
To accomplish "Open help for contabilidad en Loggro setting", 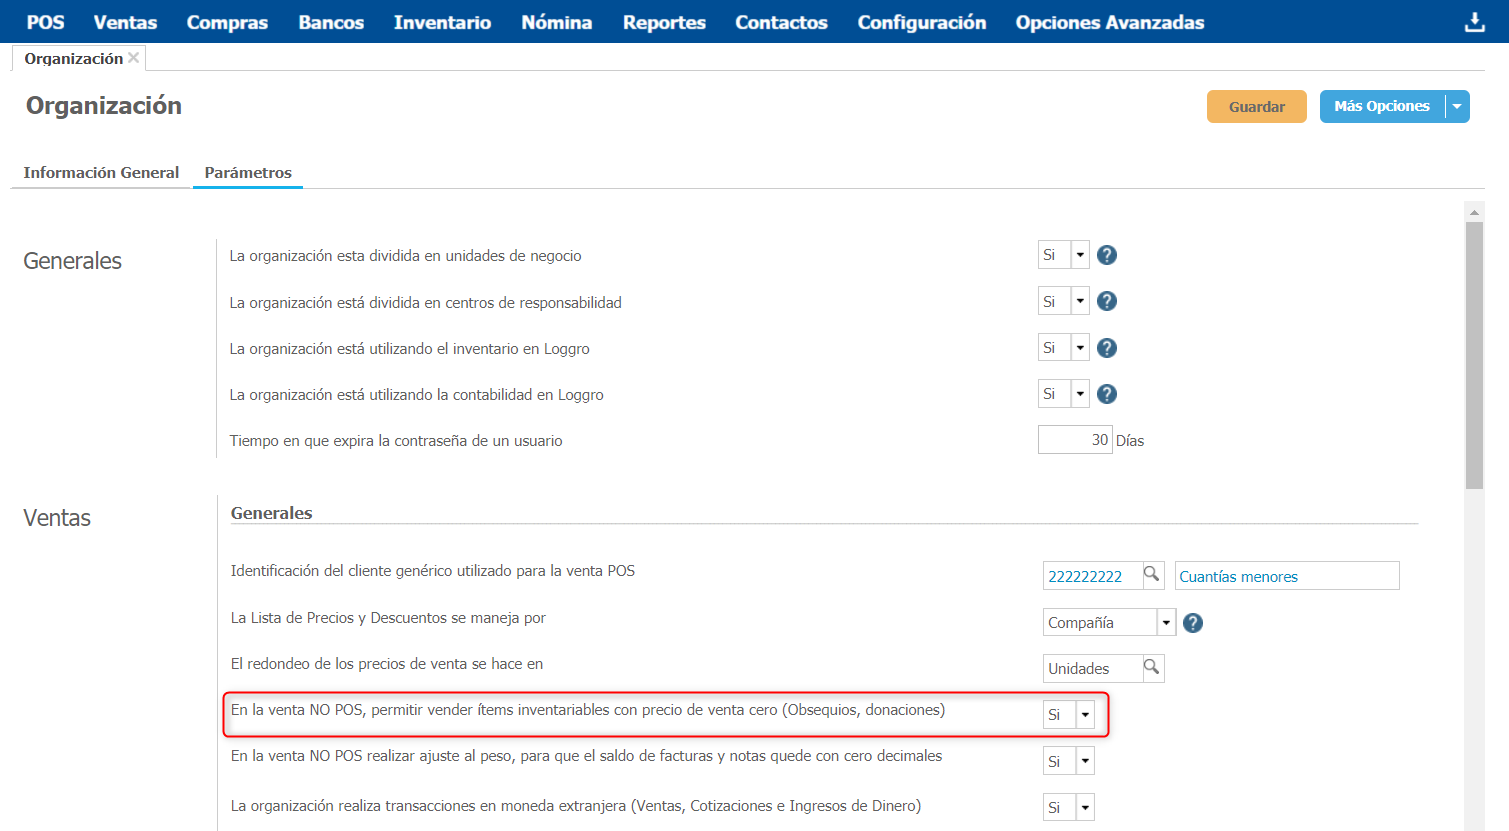I will (x=1106, y=394).
